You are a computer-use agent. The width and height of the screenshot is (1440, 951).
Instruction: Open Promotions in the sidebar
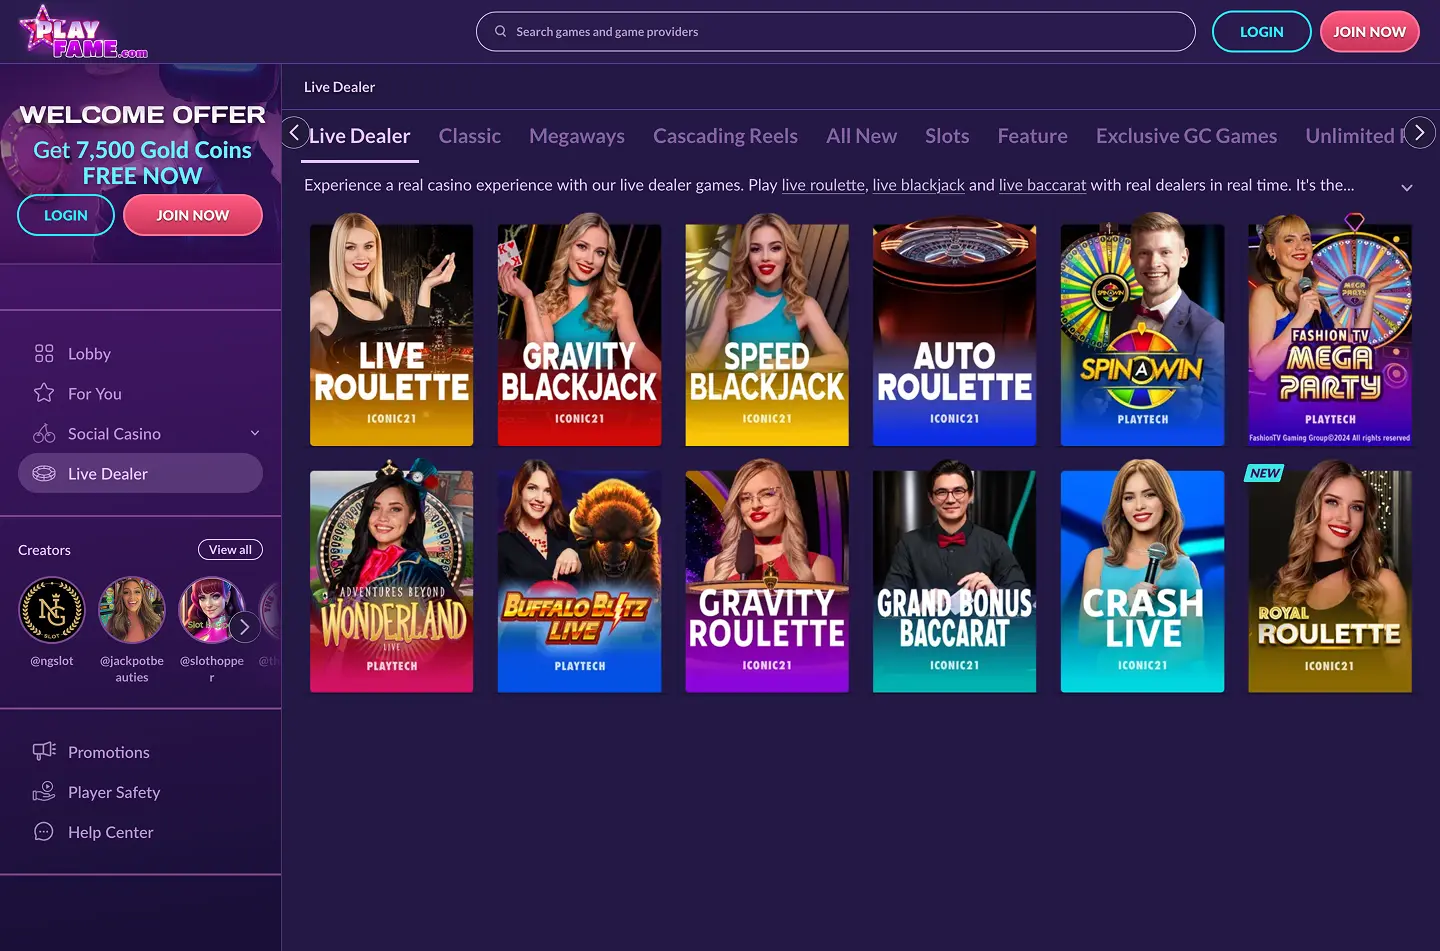pos(140,752)
